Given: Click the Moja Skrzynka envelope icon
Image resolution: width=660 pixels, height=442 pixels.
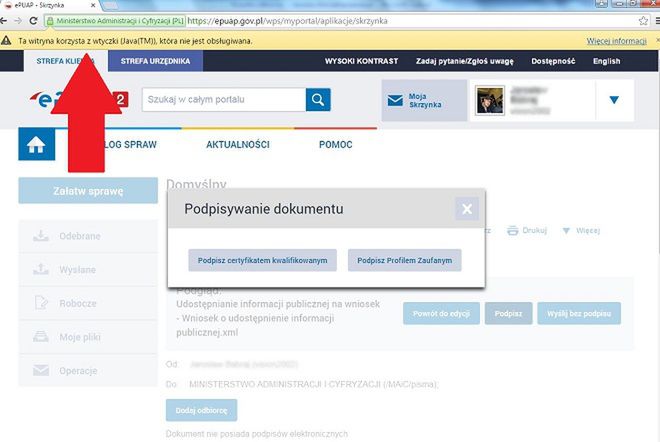Looking at the screenshot, I should coord(395,100).
